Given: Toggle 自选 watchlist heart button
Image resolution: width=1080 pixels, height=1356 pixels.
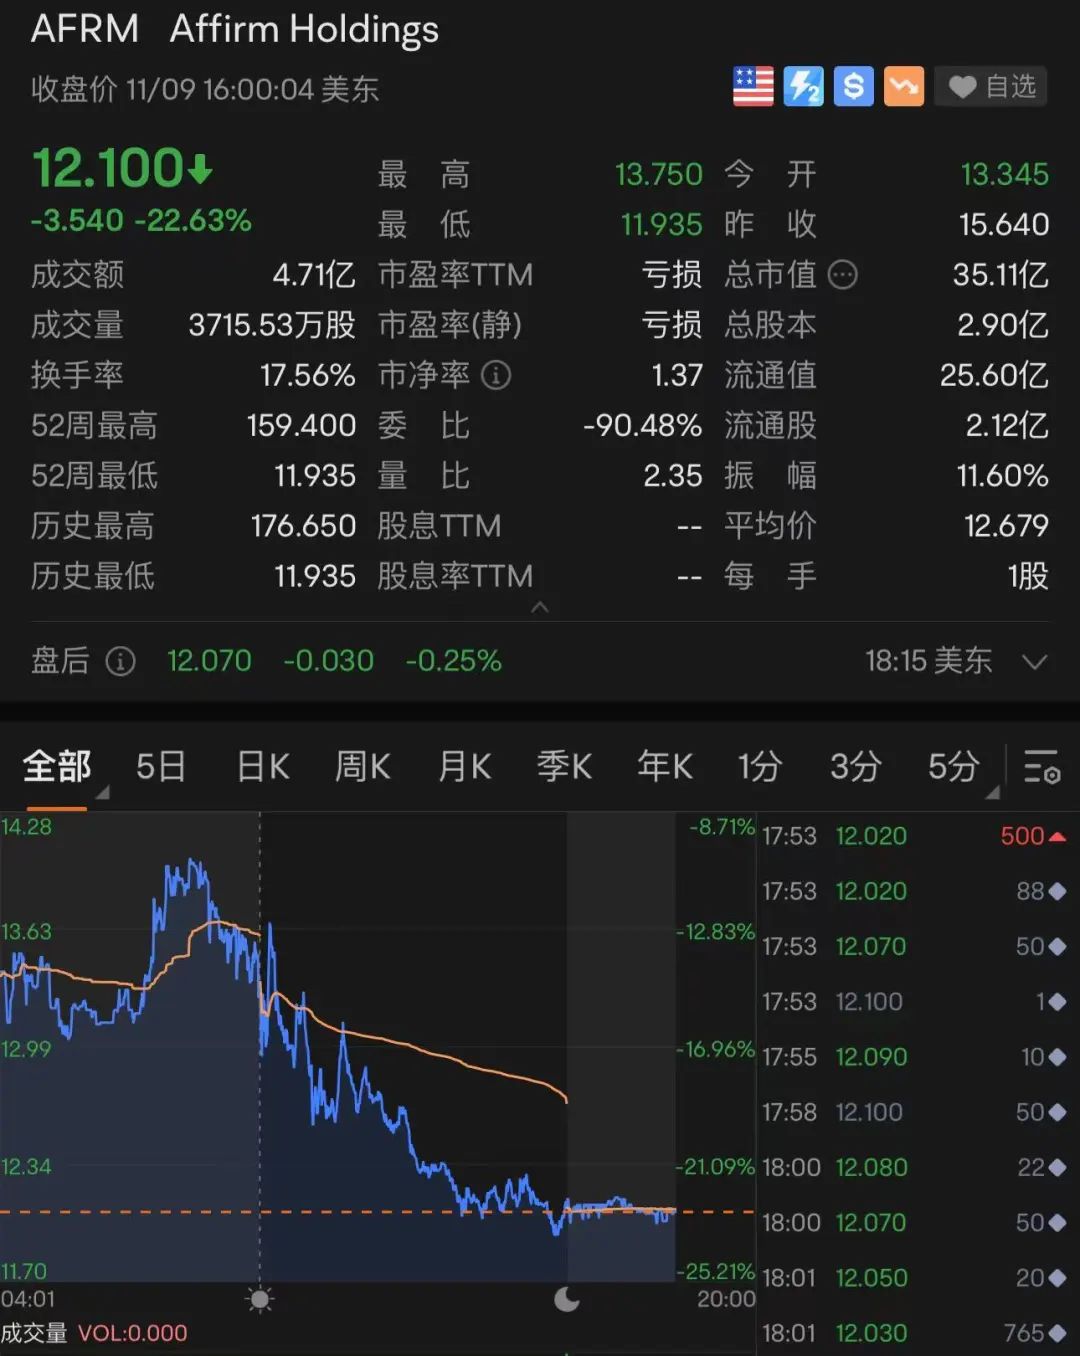Looking at the screenshot, I should tap(989, 86).
